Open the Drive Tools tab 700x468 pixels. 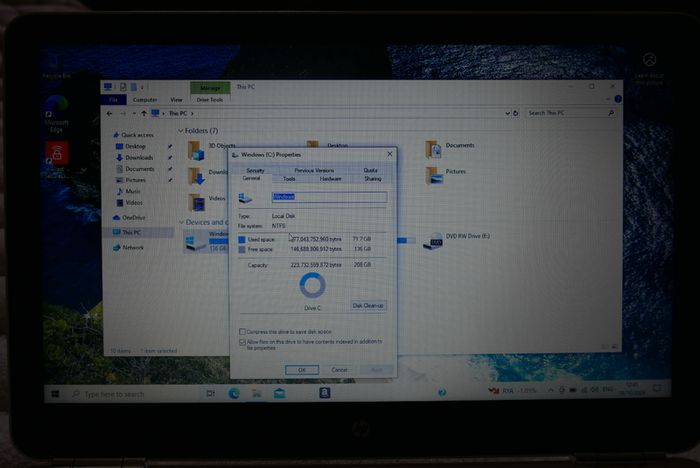pos(209,100)
